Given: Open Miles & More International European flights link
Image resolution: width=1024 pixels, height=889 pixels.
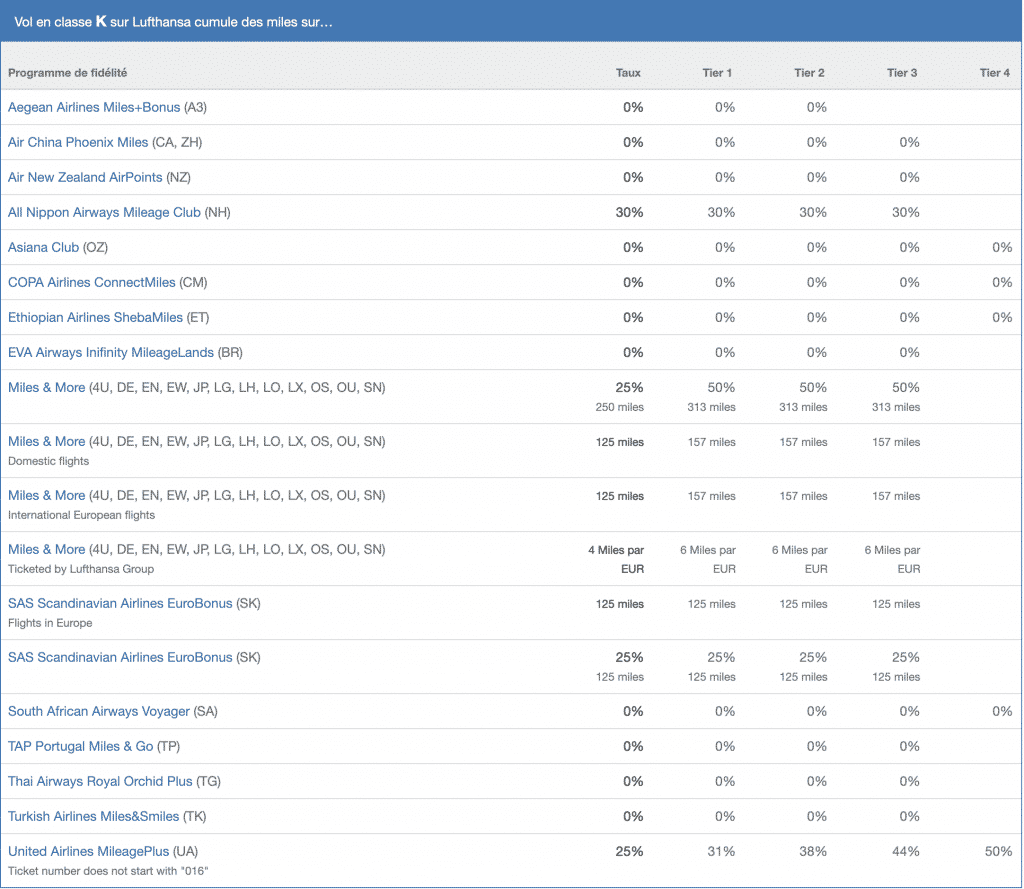Looking at the screenshot, I should pyautogui.click(x=46, y=496).
